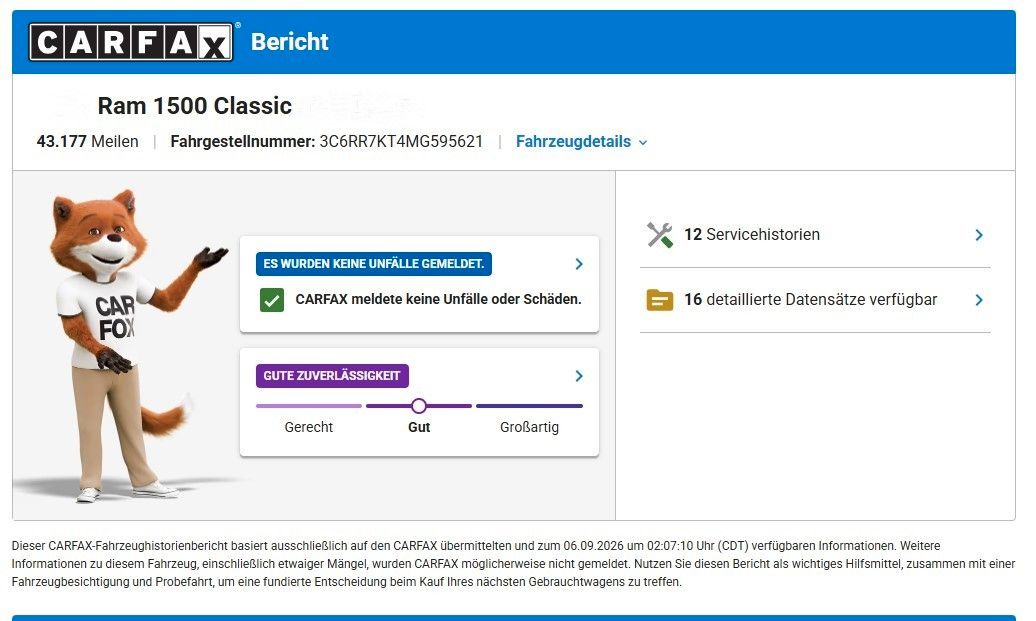Click the yellow folder records icon
This screenshot has height=621, width=1036.
tap(659, 300)
